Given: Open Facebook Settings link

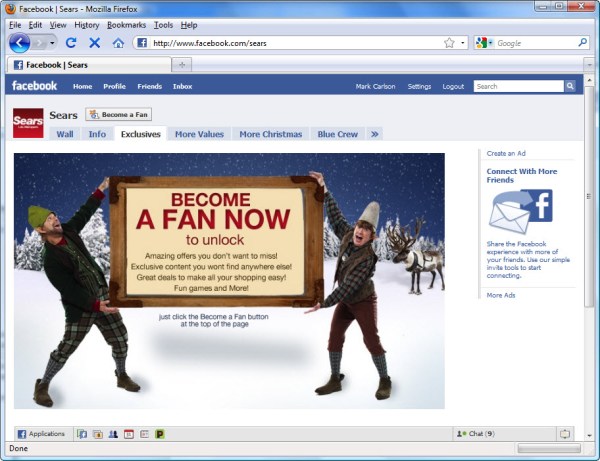Looking at the screenshot, I should (x=419, y=86).
